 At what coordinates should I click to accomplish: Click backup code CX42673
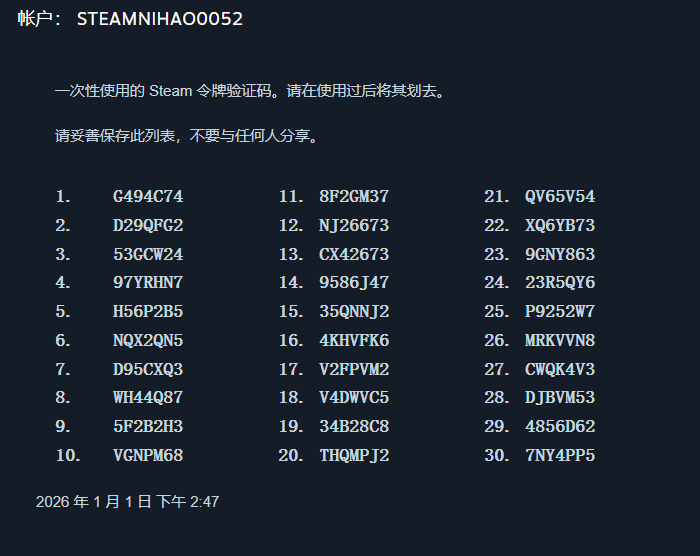354,254
